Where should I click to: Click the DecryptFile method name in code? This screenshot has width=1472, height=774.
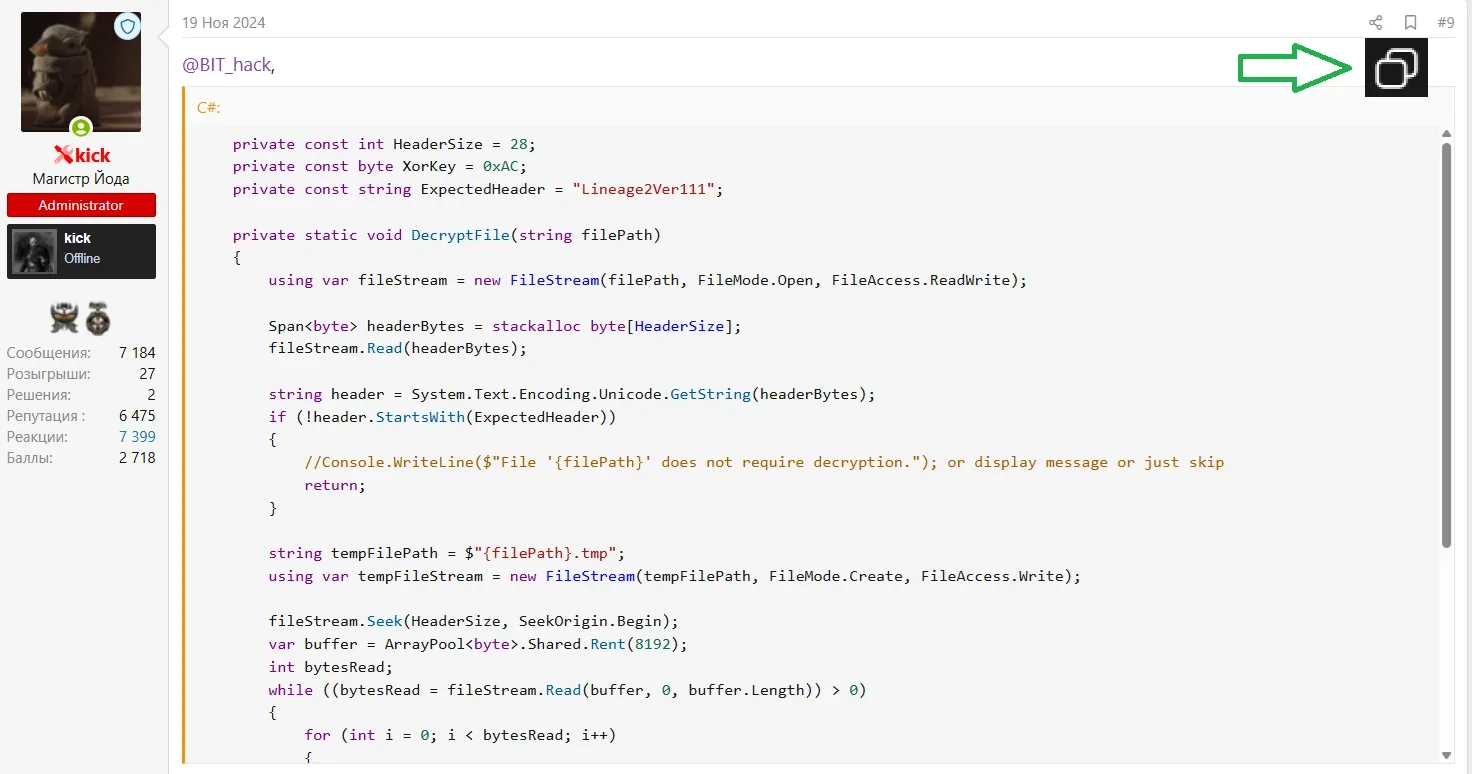pos(460,235)
